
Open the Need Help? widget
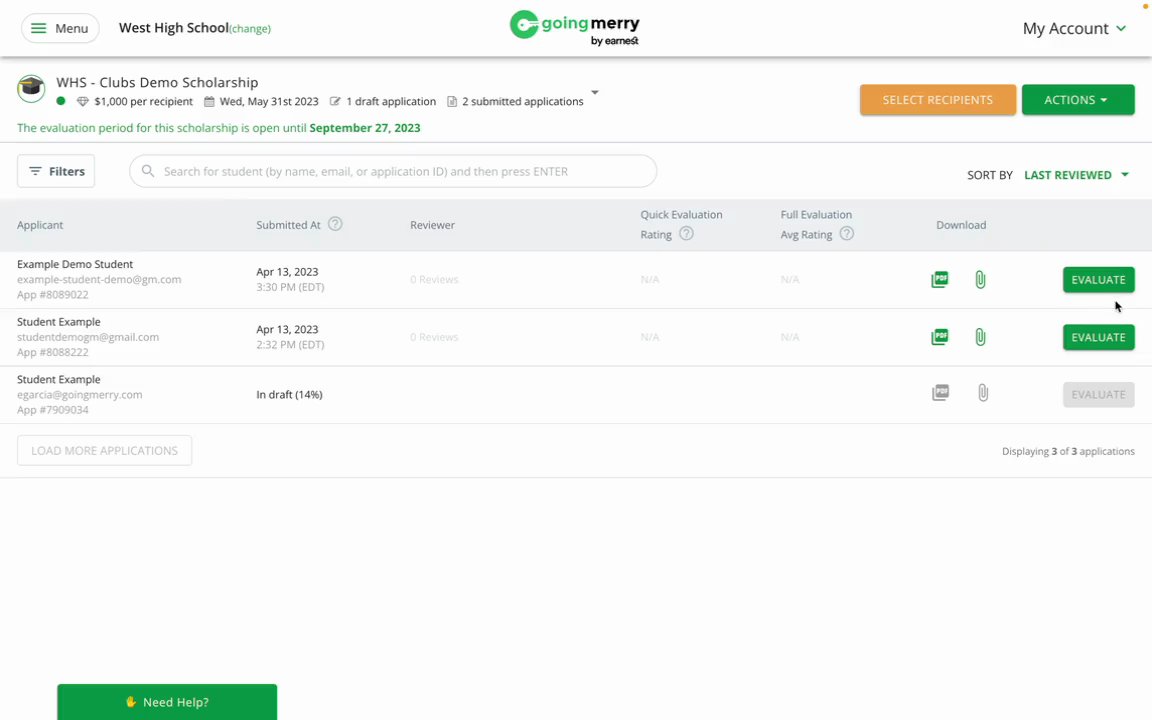(x=167, y=702)
